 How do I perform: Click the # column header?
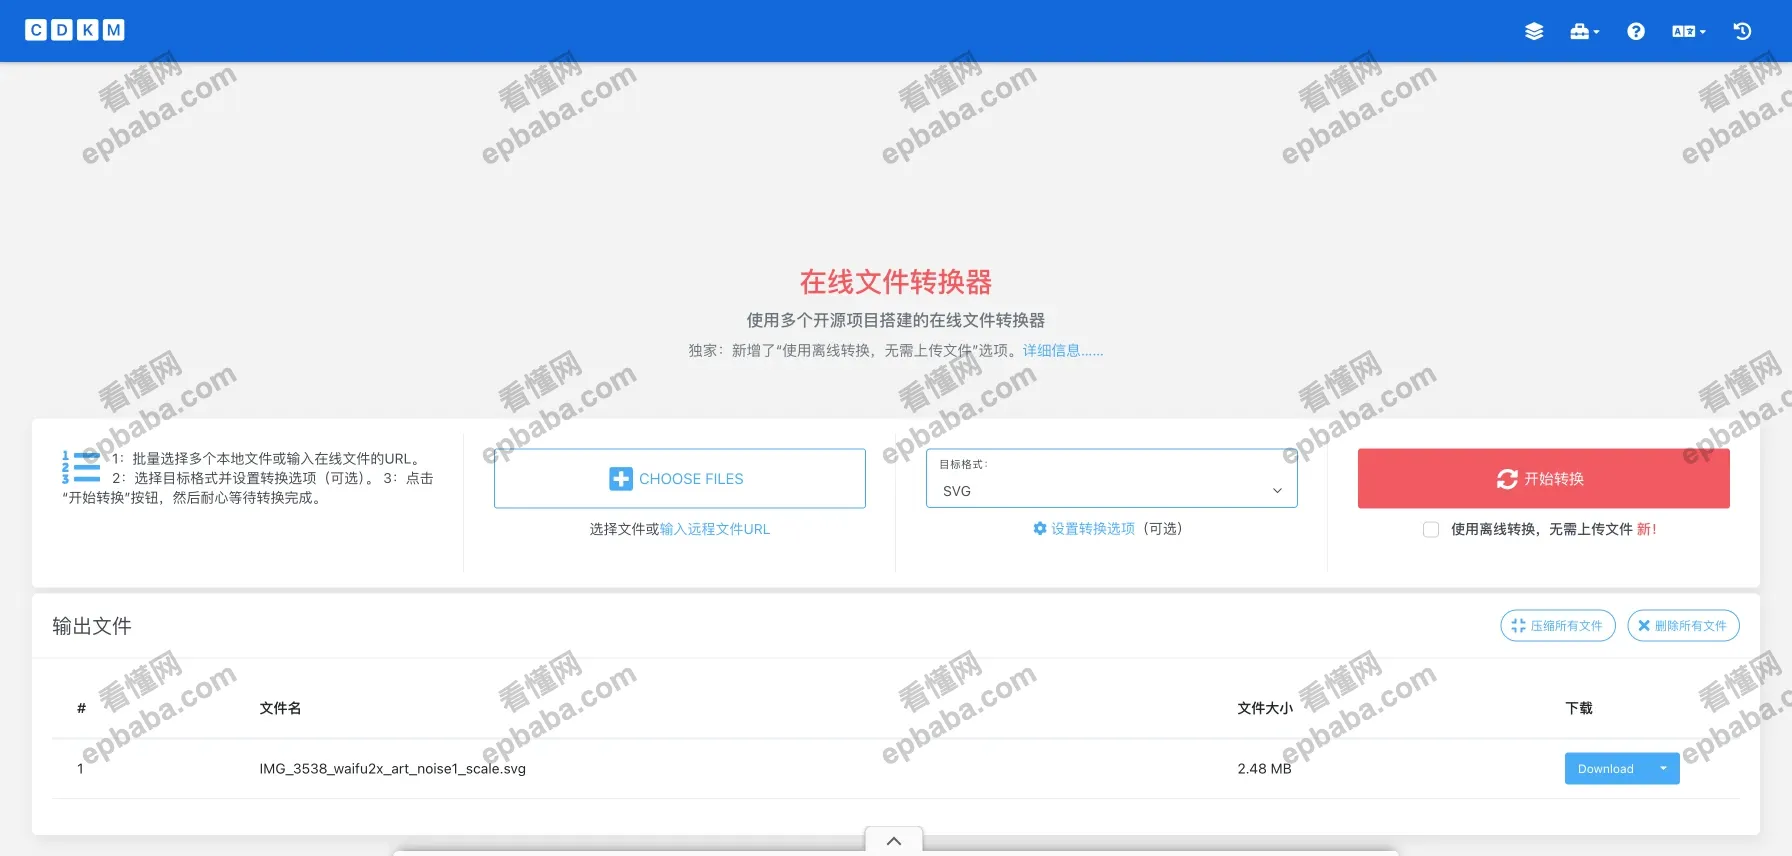pos(81,708)
